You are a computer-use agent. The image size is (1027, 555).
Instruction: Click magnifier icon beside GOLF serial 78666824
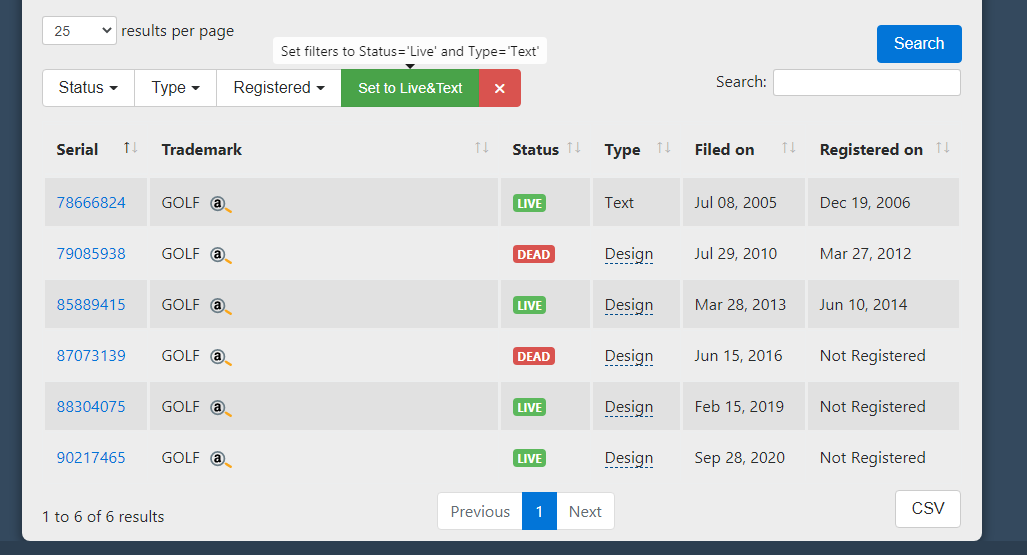[x=221, y=204]
